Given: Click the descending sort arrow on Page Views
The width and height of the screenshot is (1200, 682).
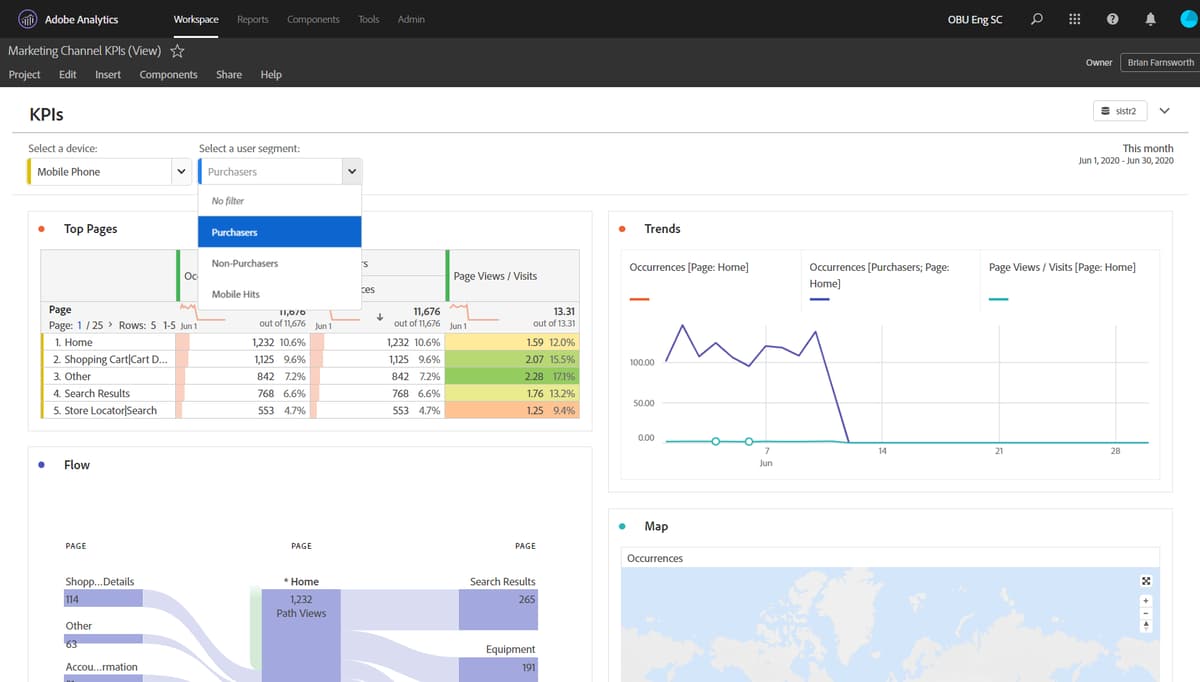Looking at the screenshot, I should pyautogui.click(x=381, y=319).
